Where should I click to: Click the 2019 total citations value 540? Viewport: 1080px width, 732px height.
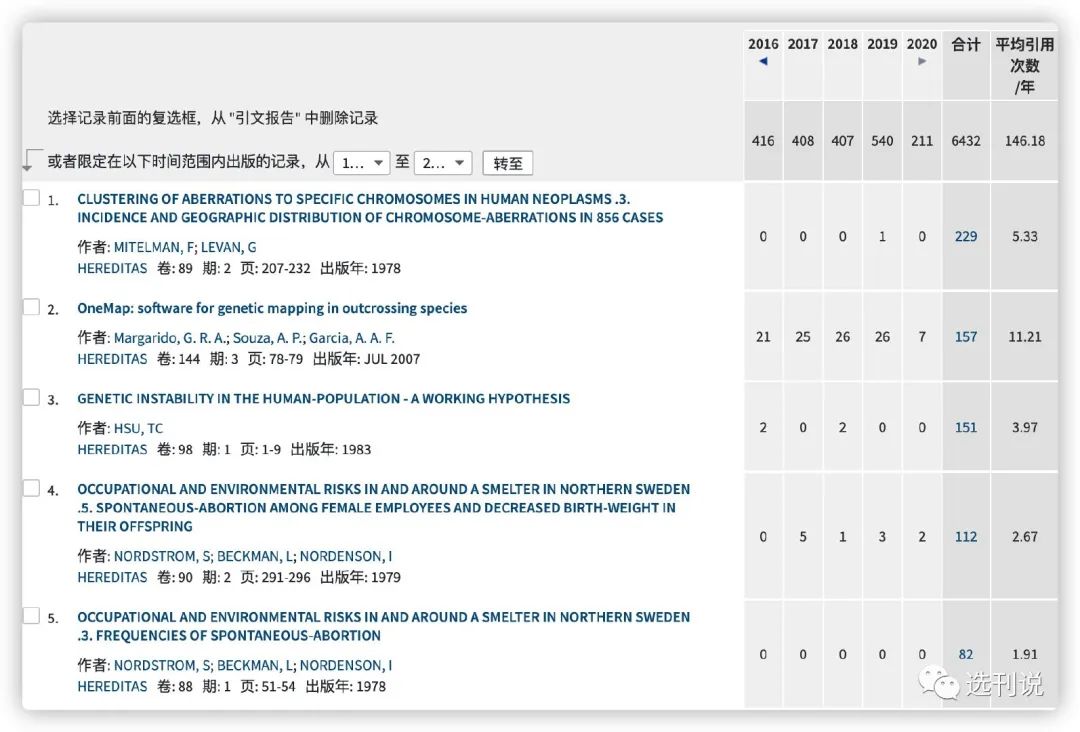pyautogui.click(x=882, y=140)
